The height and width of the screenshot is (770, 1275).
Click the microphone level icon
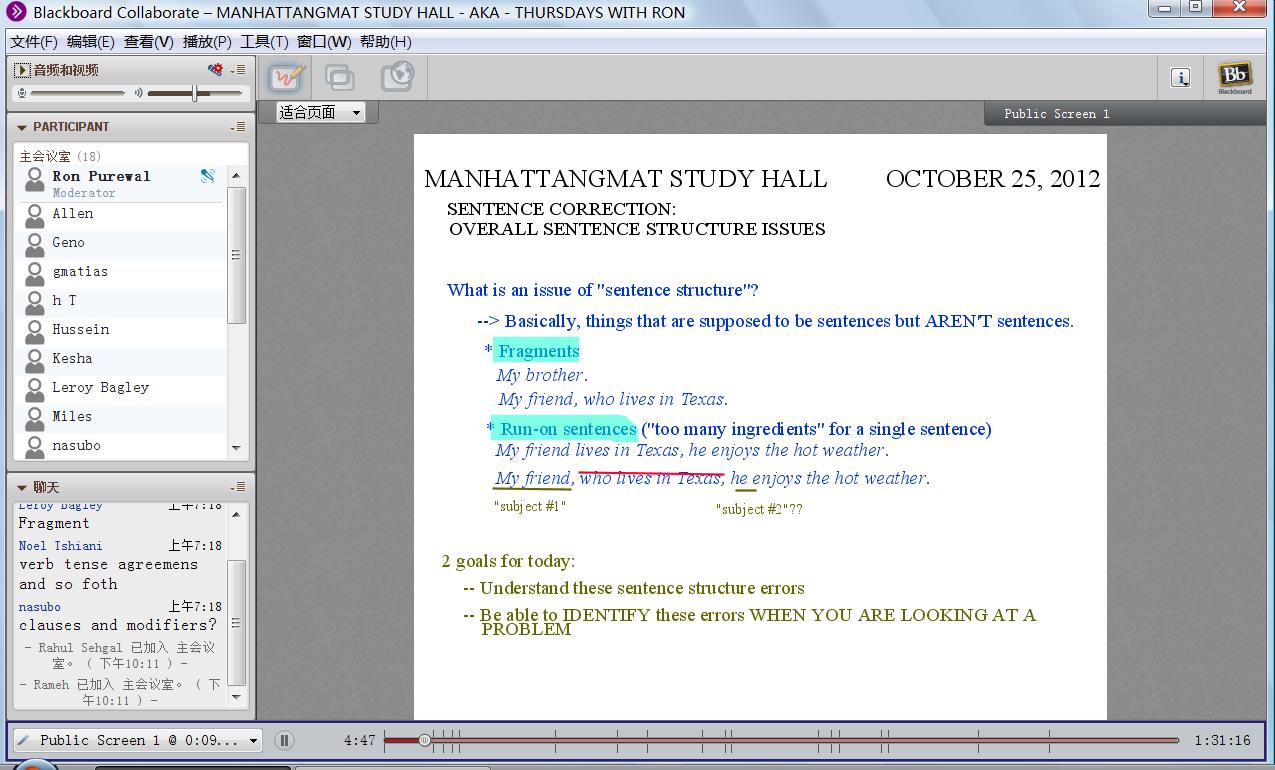[x=21, y=93]
